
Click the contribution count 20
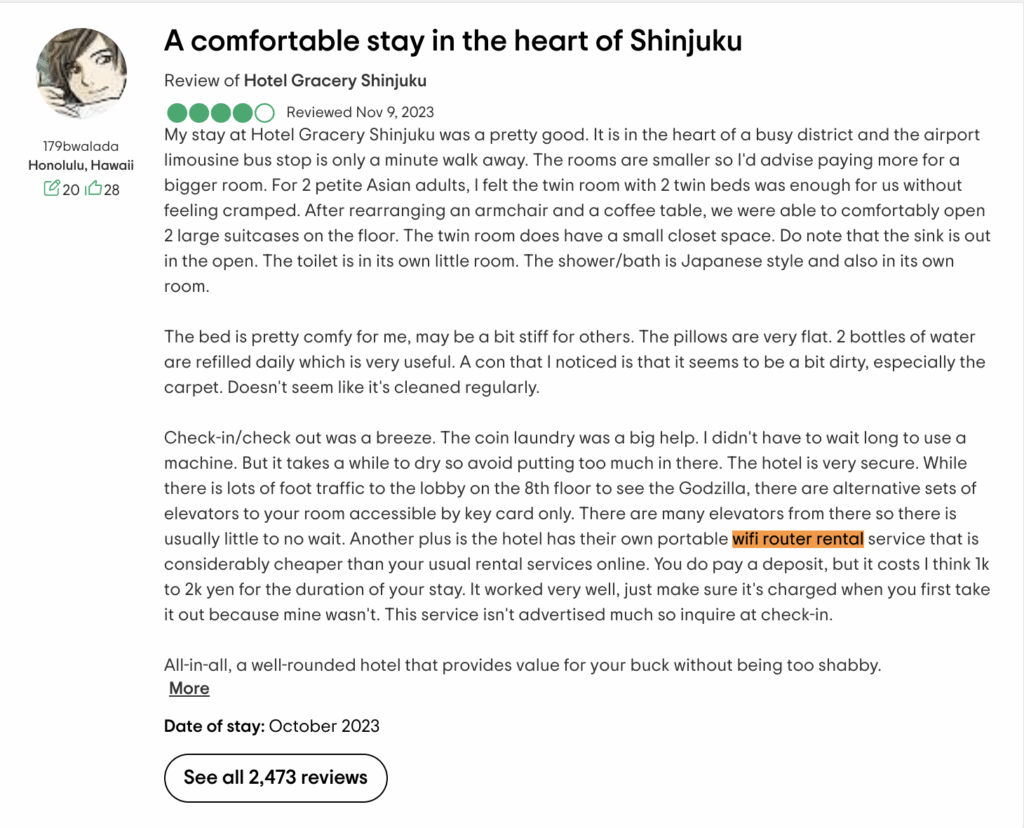pyautogui.click(x=71, y=189)
